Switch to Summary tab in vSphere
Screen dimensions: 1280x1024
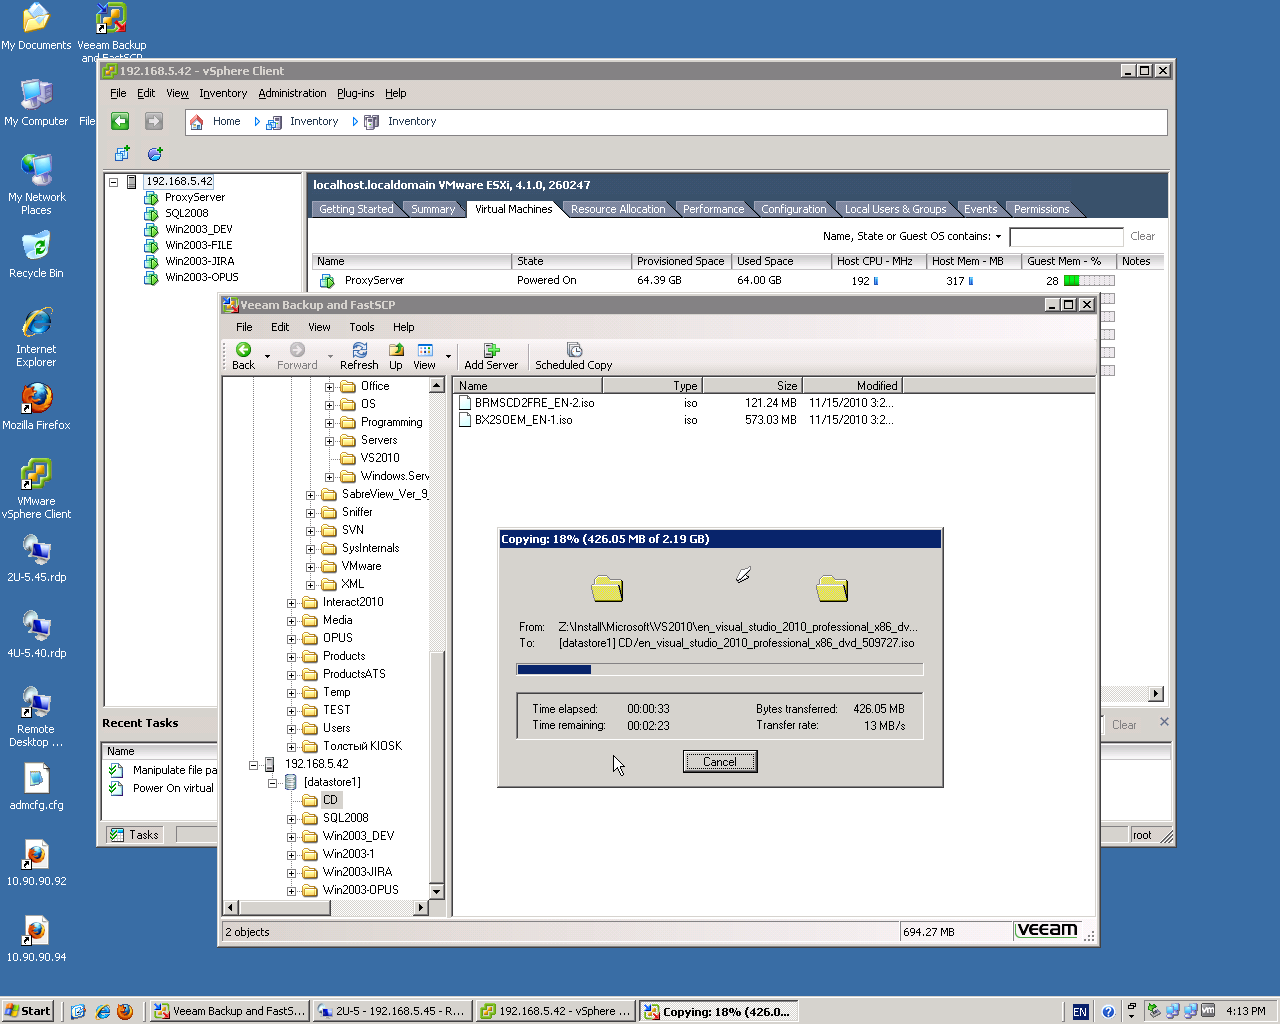pyautogui.click(x=433, y=209)
